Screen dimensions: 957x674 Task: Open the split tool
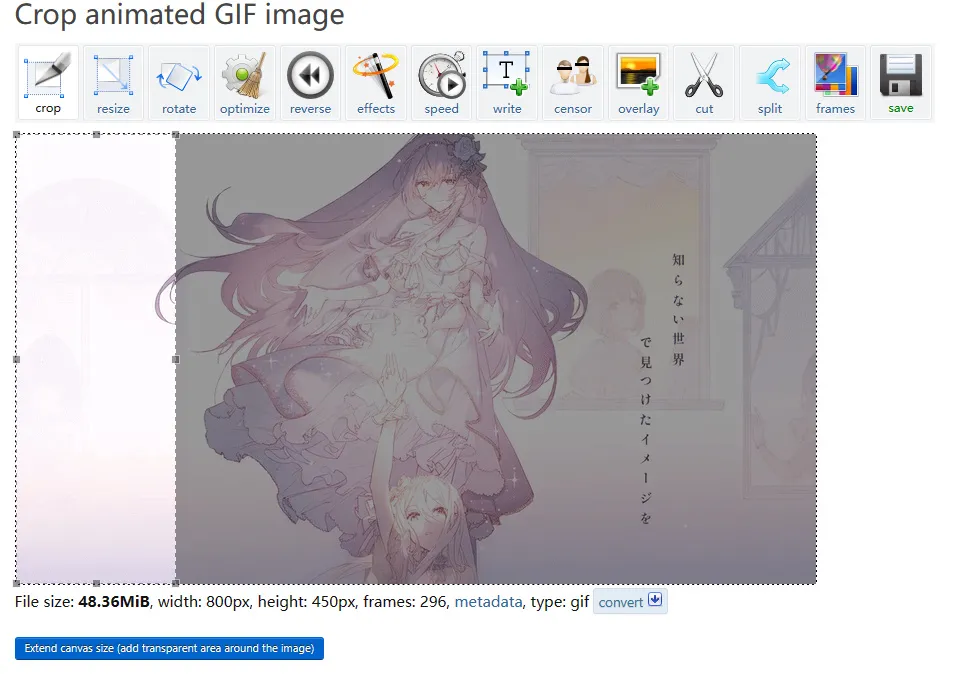(770, 82)
